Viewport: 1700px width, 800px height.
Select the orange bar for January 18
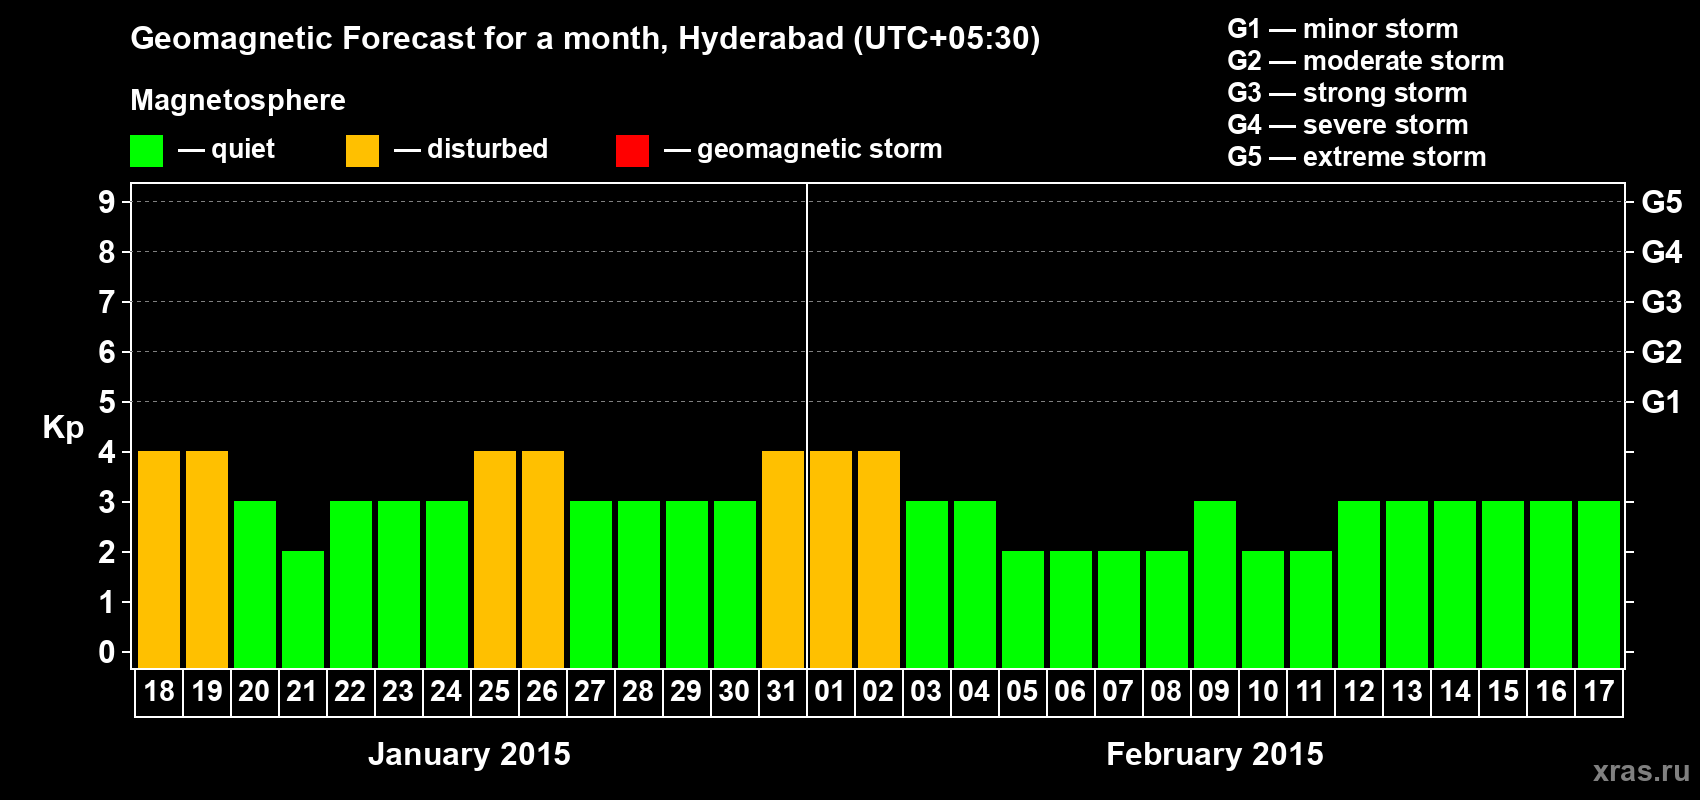point(159,560)
